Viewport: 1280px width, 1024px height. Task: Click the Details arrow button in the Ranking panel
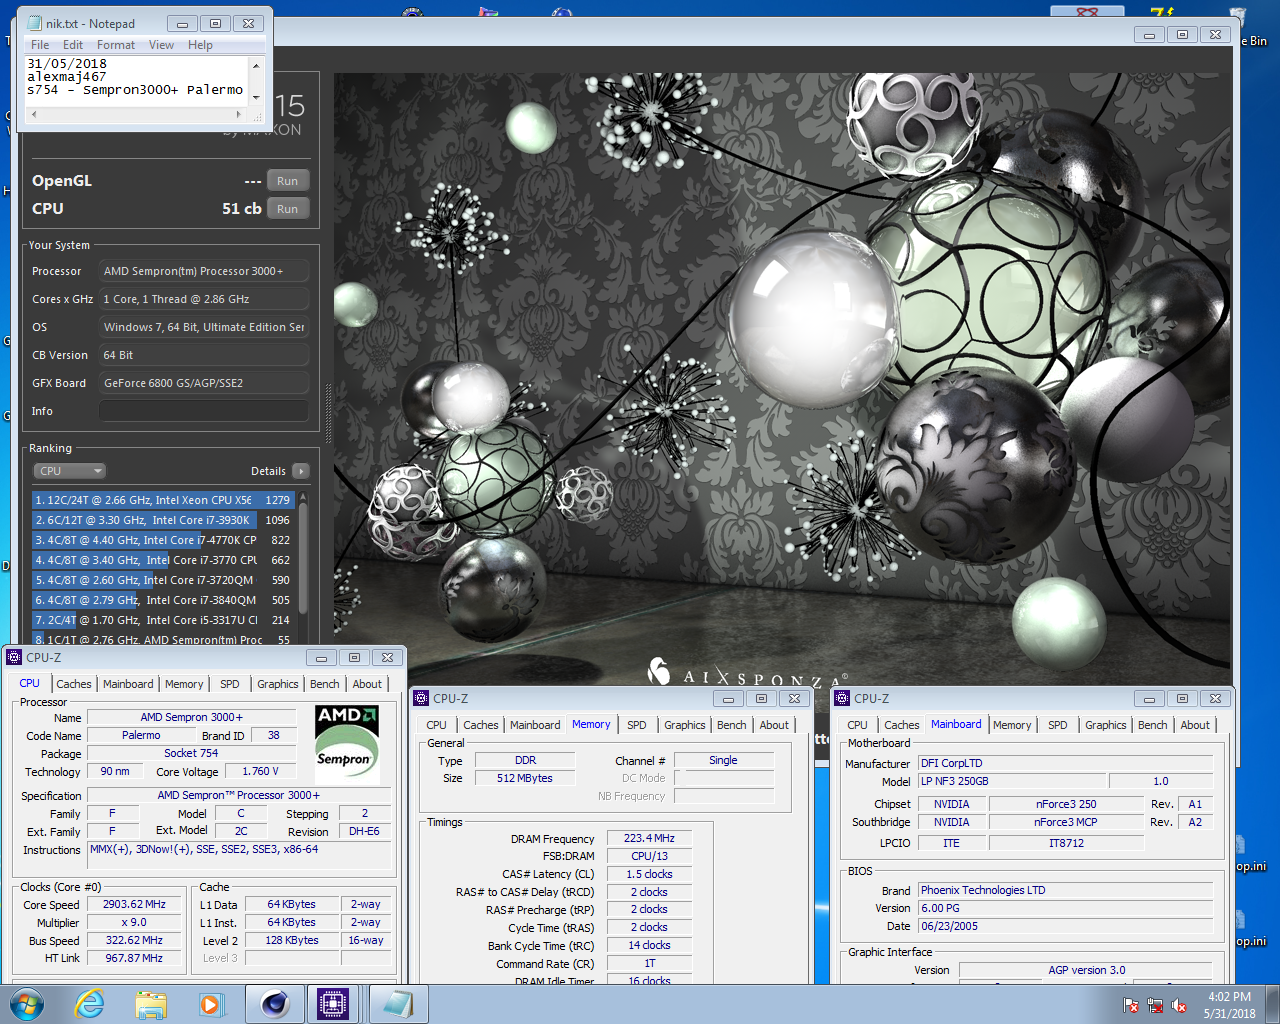pyautogui.click(x=300, y=471)
